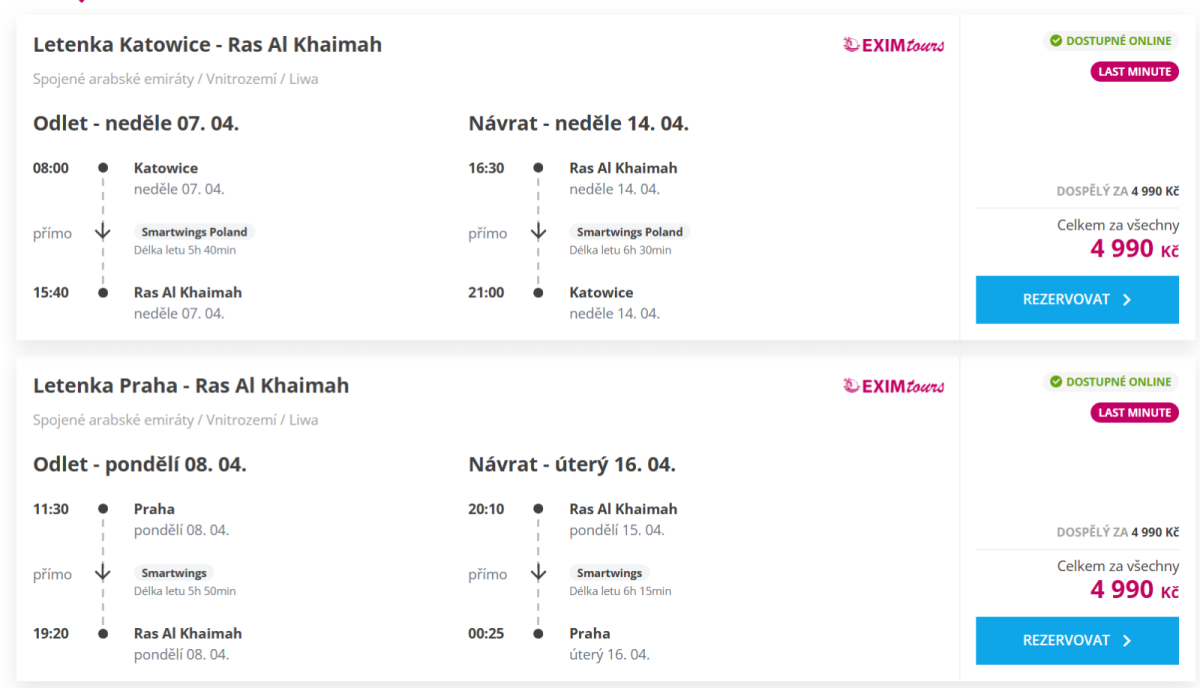The image size is (1200, 688).
Task: Click down arrow on Katowice return flight
Action: coord(538,232)
